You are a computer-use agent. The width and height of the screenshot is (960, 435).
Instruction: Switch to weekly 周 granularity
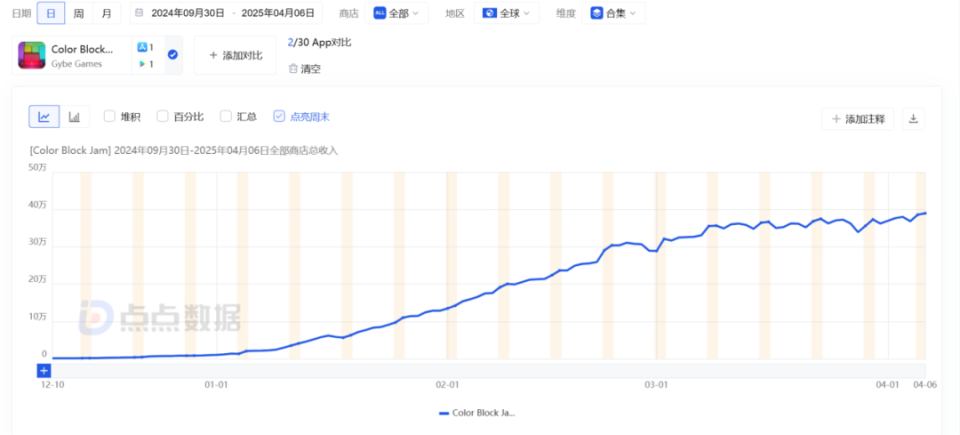[79, 13]
